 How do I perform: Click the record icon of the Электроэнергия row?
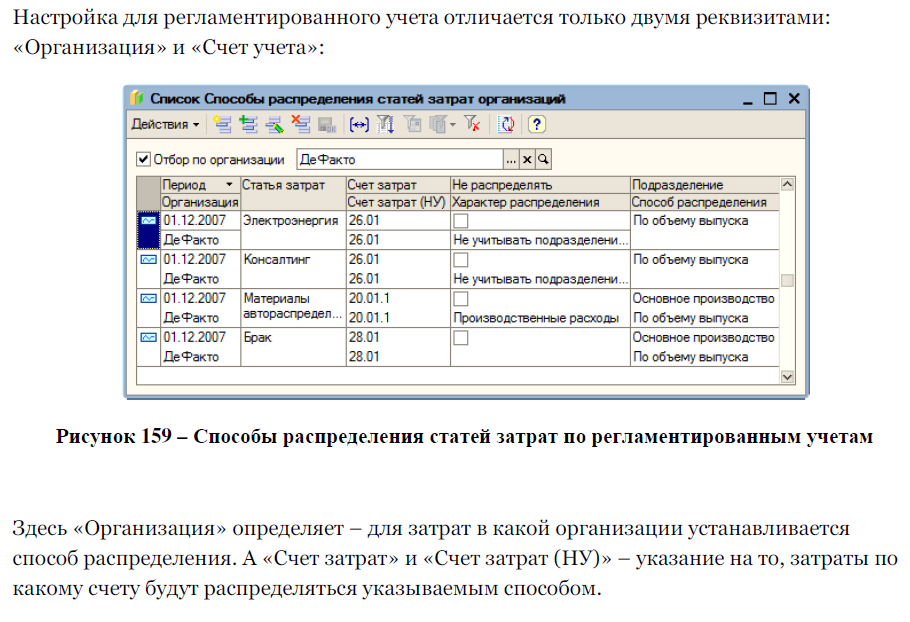click(149, 220)
